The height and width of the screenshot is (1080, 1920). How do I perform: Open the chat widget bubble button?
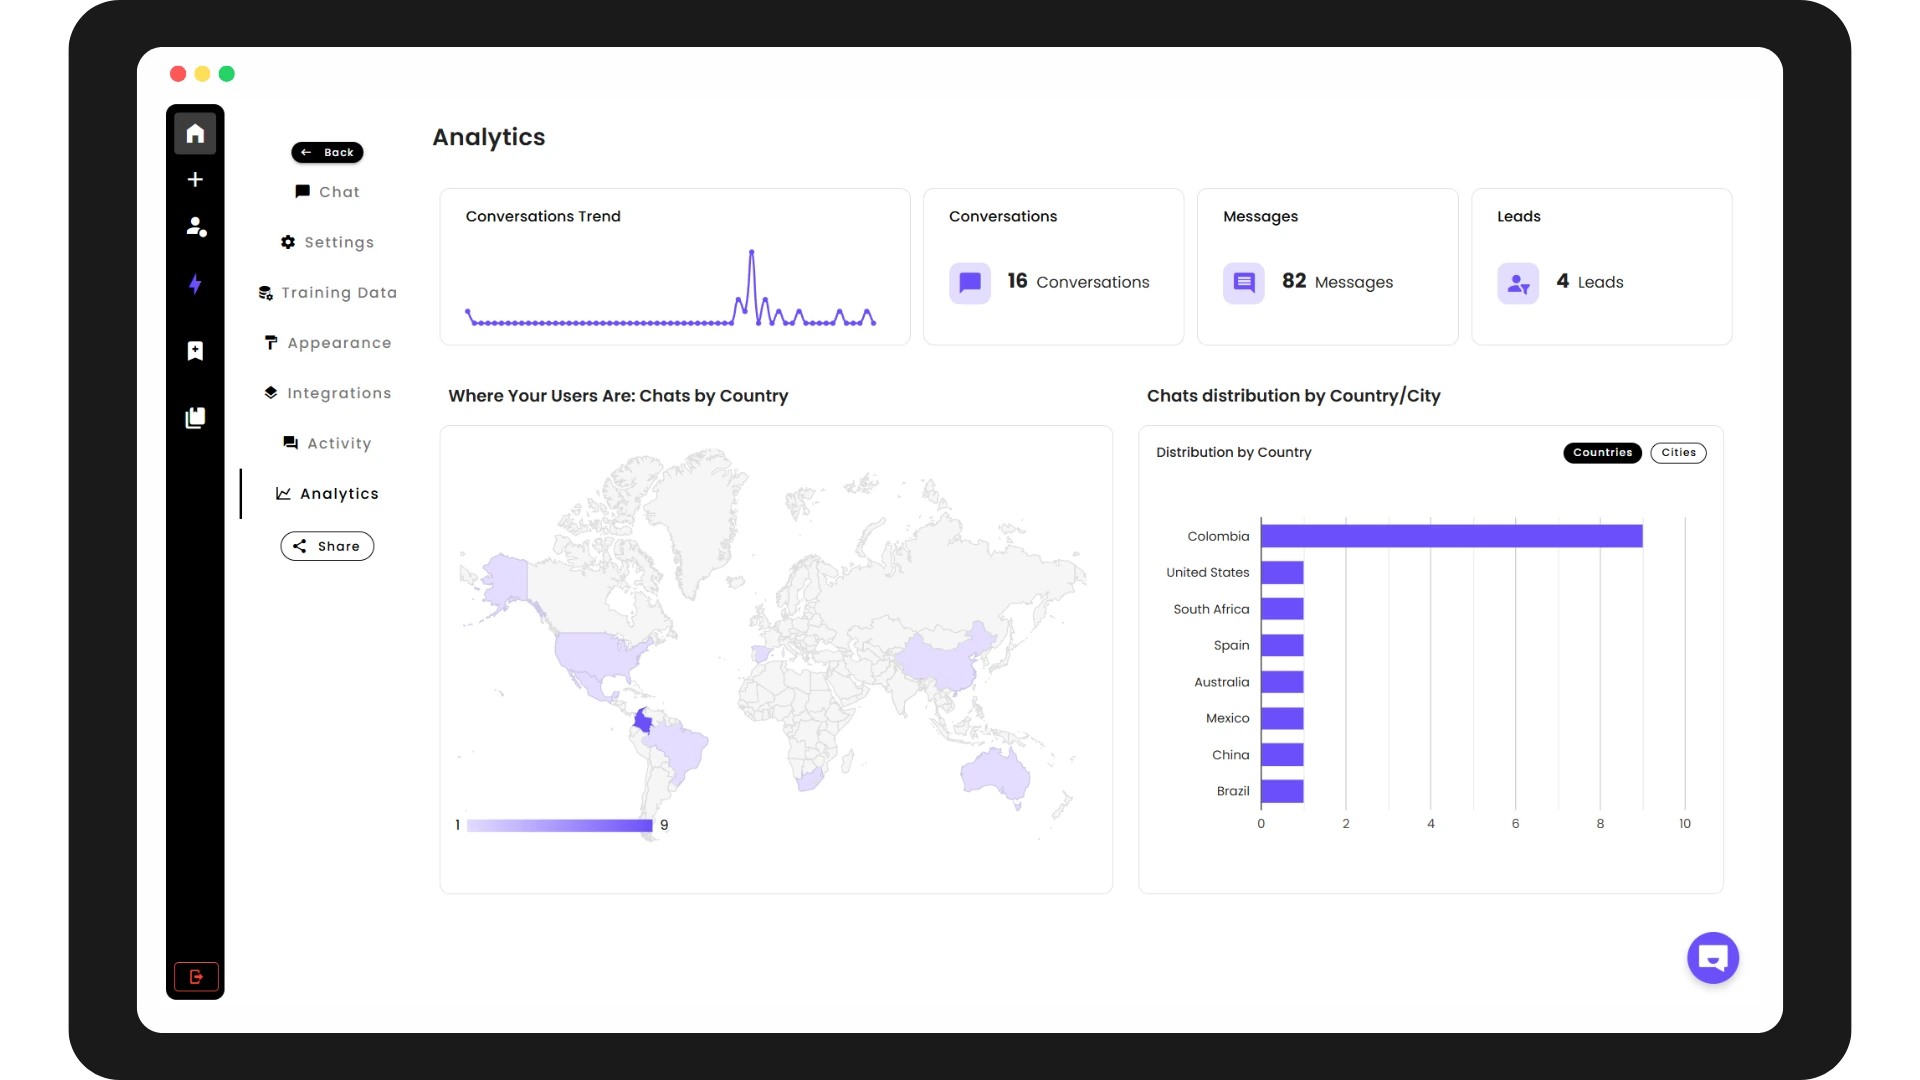click(x=1712, y=958)
